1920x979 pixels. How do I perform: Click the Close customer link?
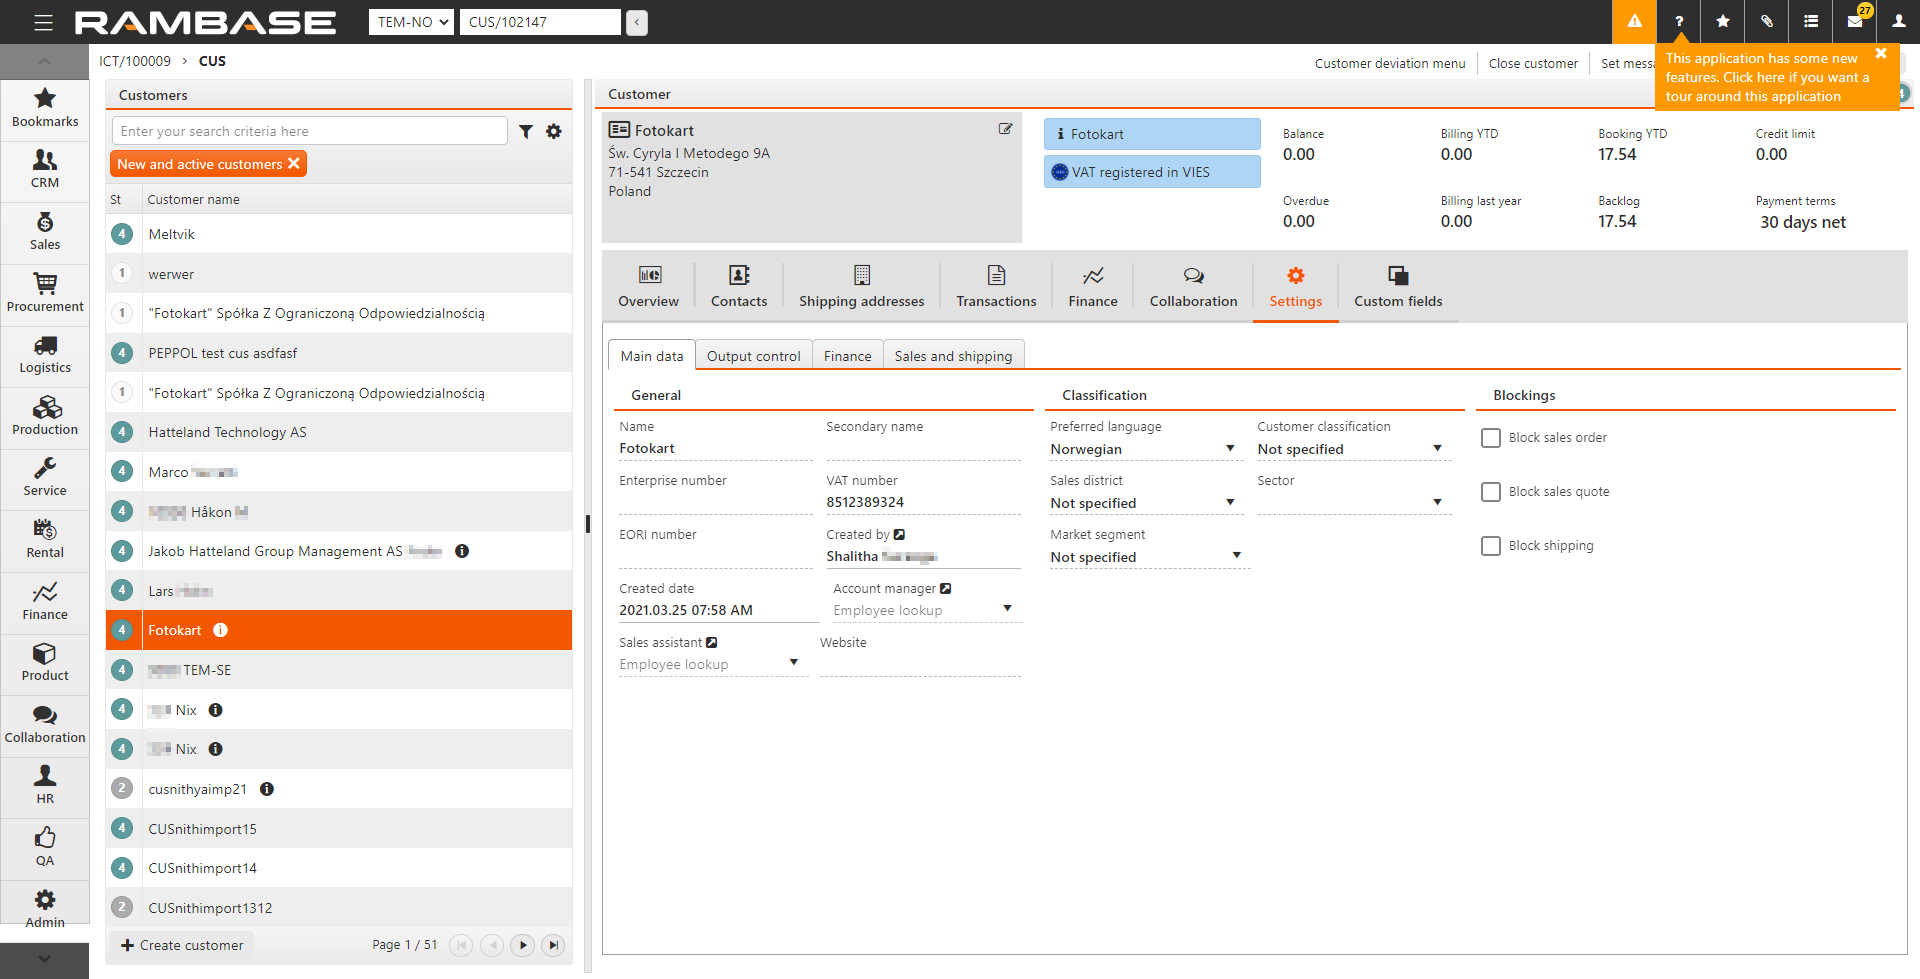(x=1532, y=63)
